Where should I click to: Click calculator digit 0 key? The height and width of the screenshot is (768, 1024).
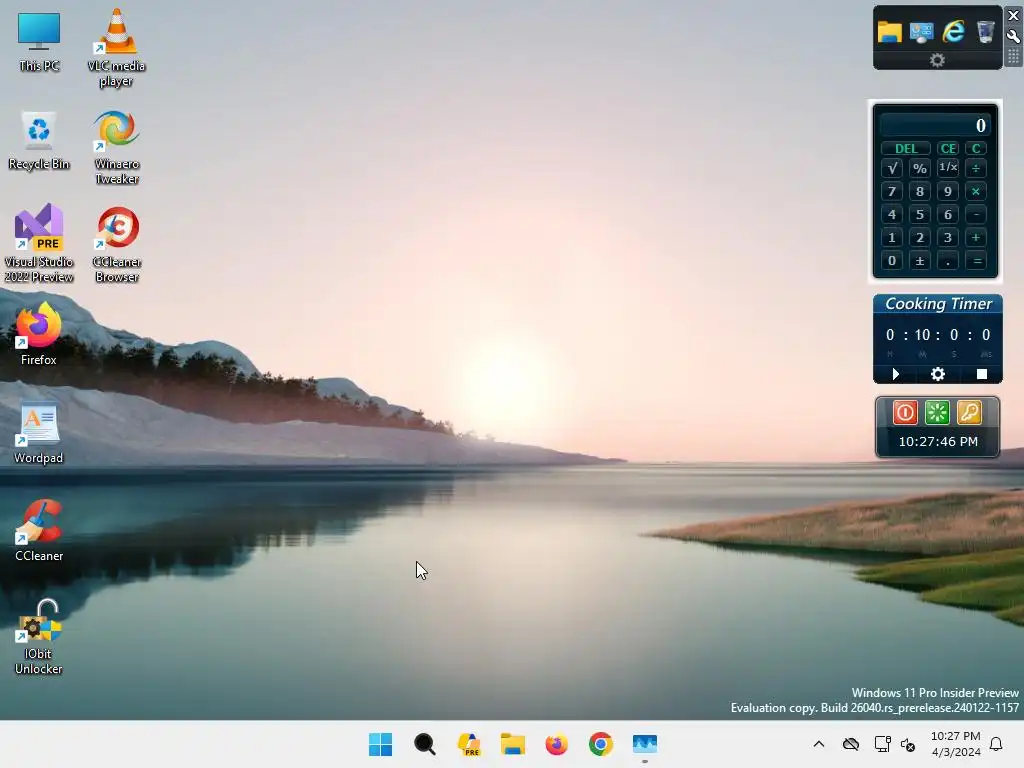(x=892, y=261)
